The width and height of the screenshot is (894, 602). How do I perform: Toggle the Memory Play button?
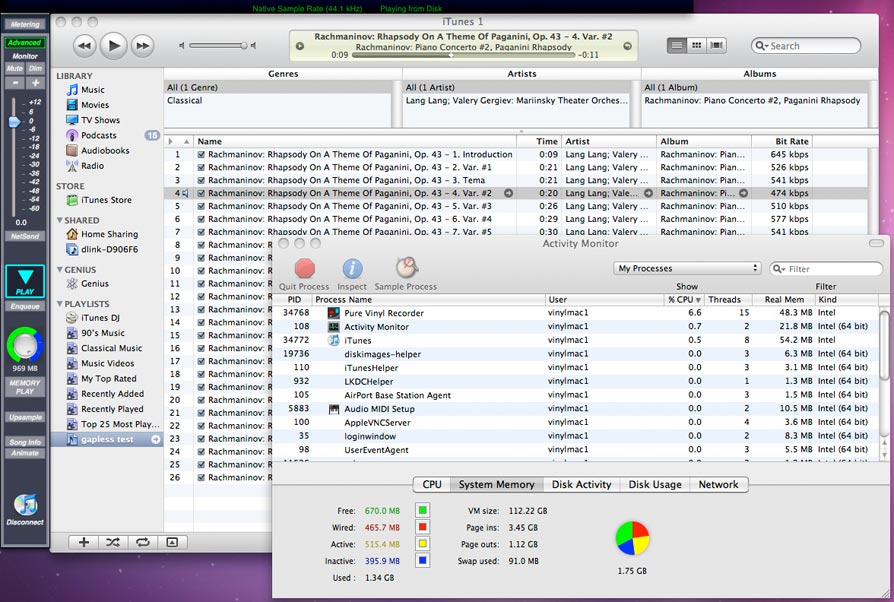(x=25, y=387)
